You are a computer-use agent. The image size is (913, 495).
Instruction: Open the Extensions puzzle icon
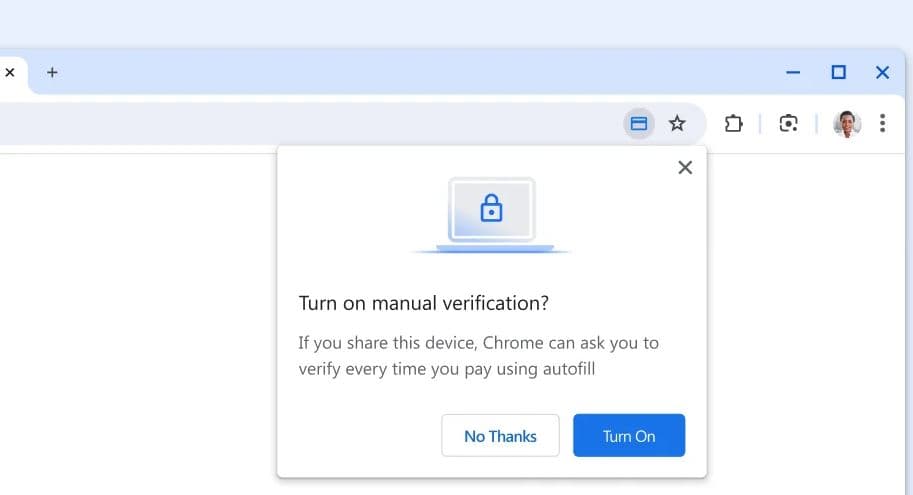[x=733, y=124]
